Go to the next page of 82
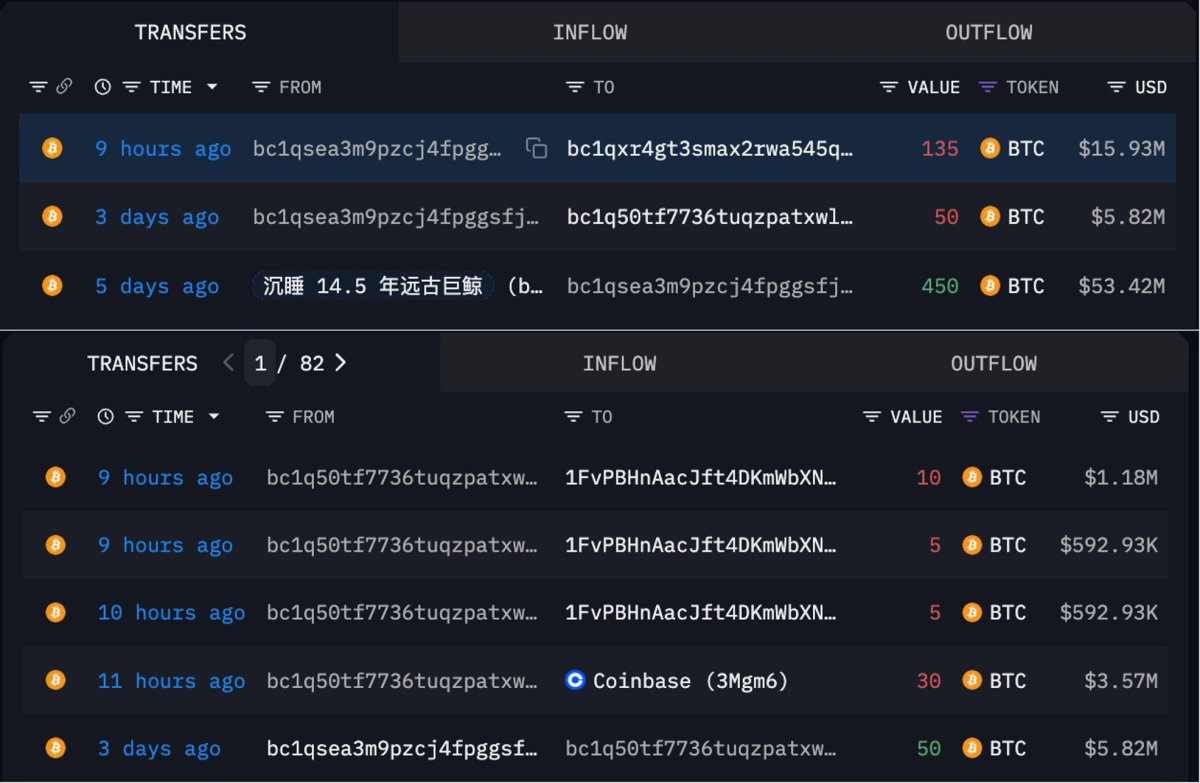Viewport: 1200px width, 783px height. (x=341, y=363)
